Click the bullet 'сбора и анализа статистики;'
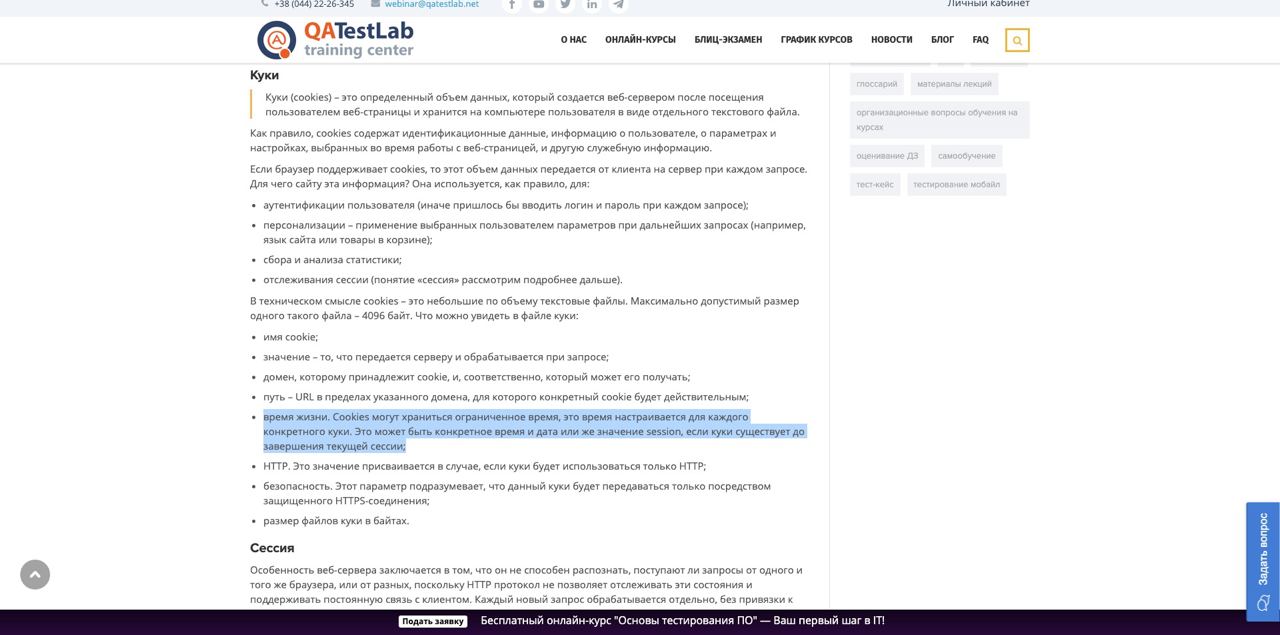Image resolution: width=1280 pixels, height=635 pixels. pyautogui.click(x=332, y=260)
